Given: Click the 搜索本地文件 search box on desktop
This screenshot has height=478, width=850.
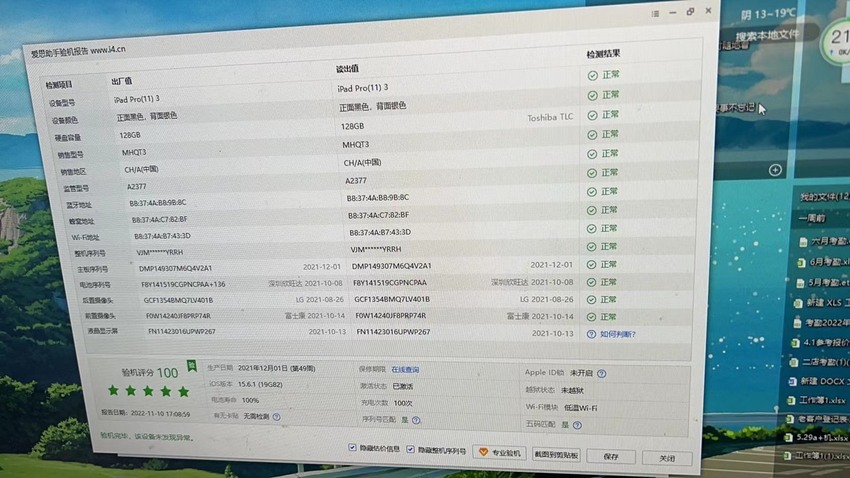Looking at the screenshot, I should (x=767, y=36).
